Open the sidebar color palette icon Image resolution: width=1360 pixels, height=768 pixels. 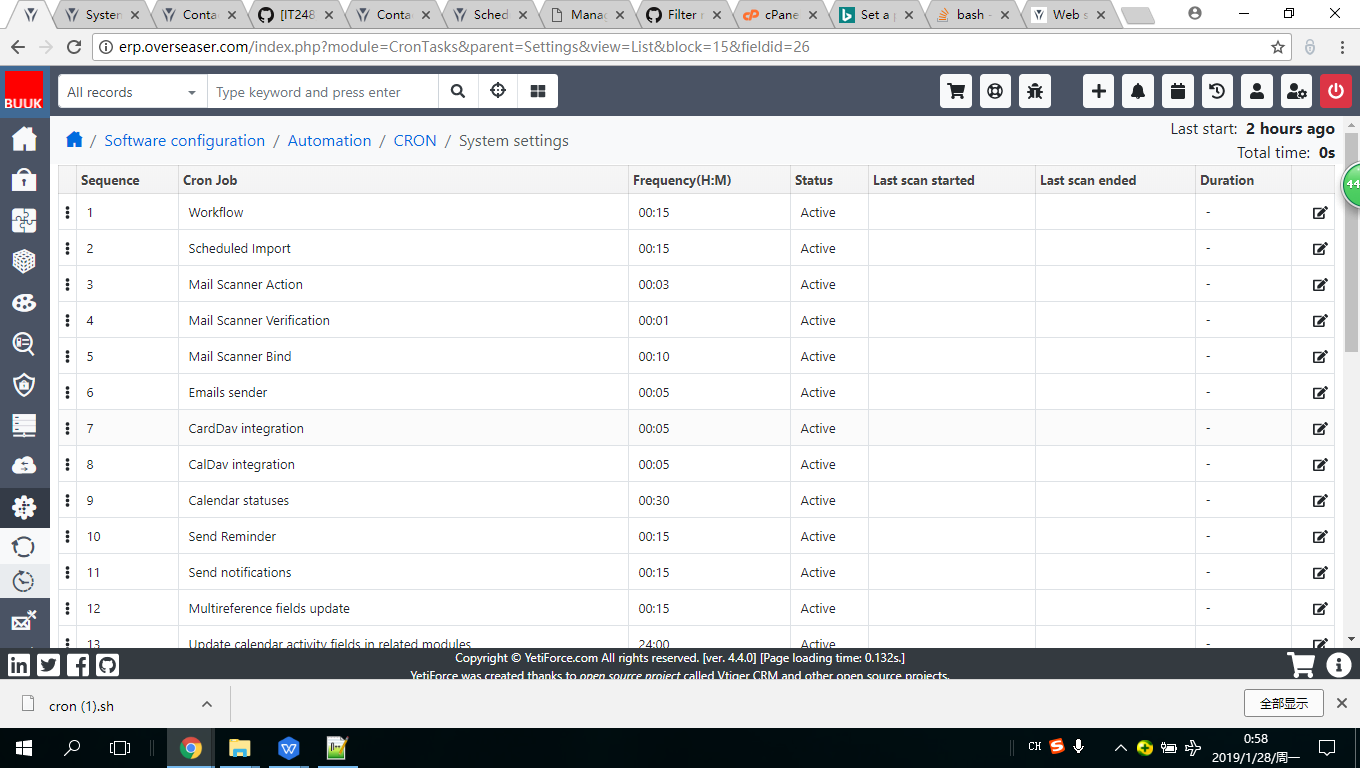(24, 302)
